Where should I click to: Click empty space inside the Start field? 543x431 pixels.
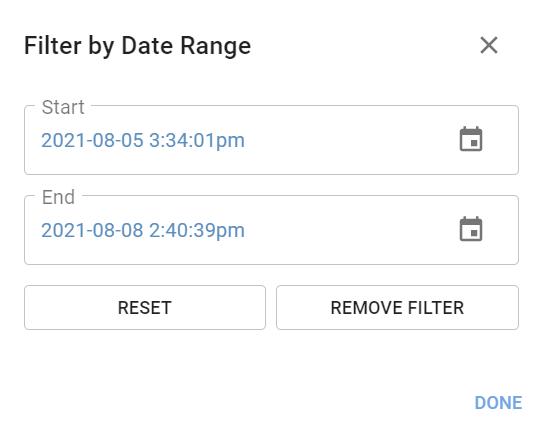pyautogui.click(x=346, y=140)
